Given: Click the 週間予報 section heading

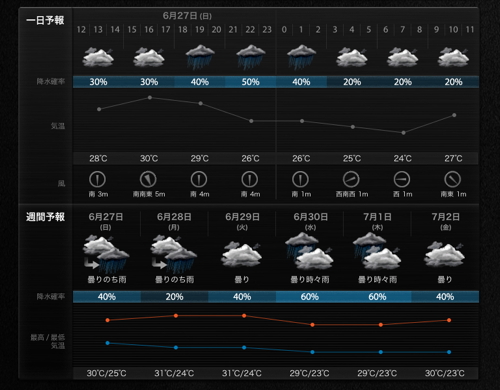Looking at the screenshot, I should (x=45, y=217).
